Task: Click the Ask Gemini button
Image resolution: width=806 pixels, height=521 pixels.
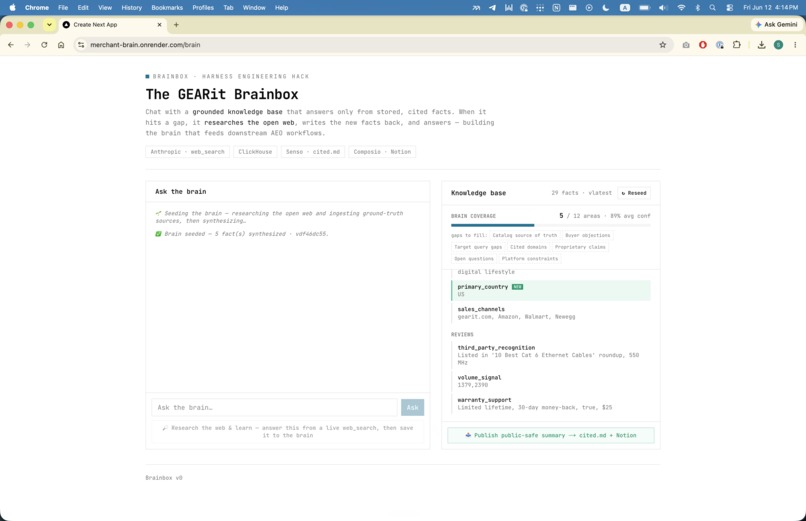Action: coord(776,25)
